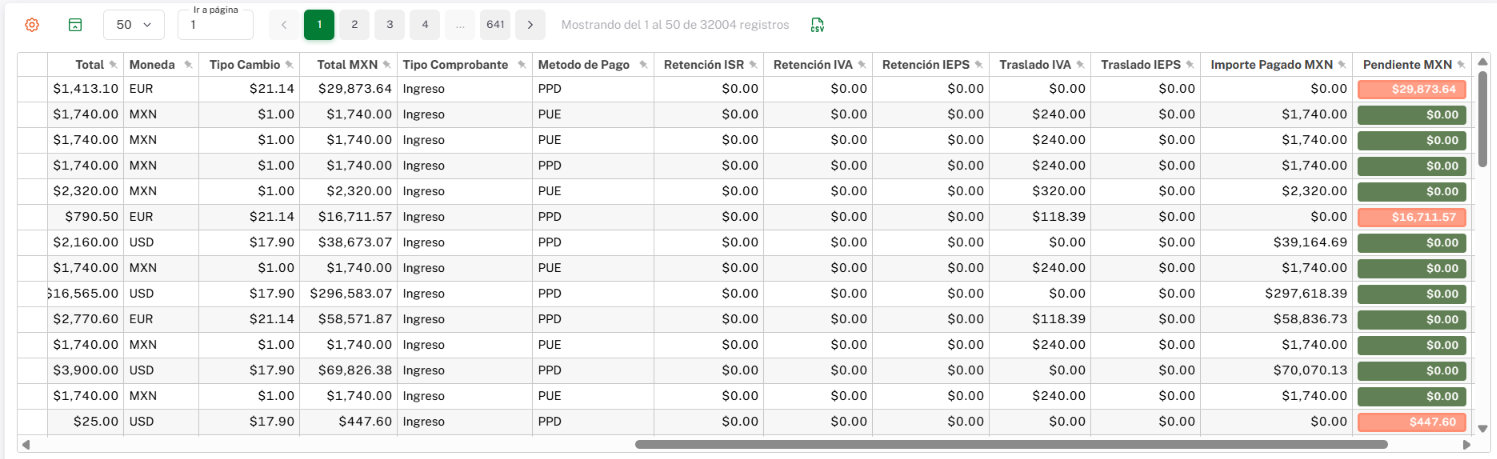Select the $70,070.13 Importe Pagado cell
1497x459 pixels.
click(x=1277, y=371)
